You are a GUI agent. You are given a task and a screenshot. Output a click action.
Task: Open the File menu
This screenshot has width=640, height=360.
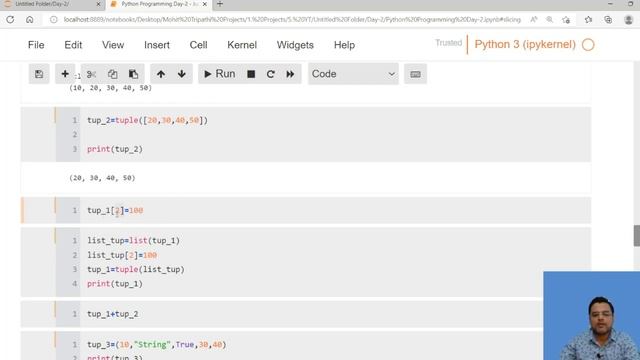36,45
